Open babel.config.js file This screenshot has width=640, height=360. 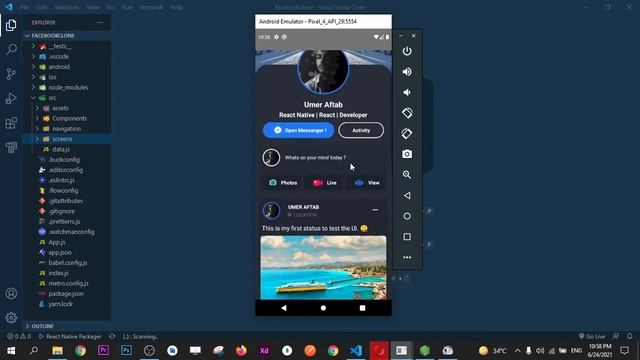[67, 263]
